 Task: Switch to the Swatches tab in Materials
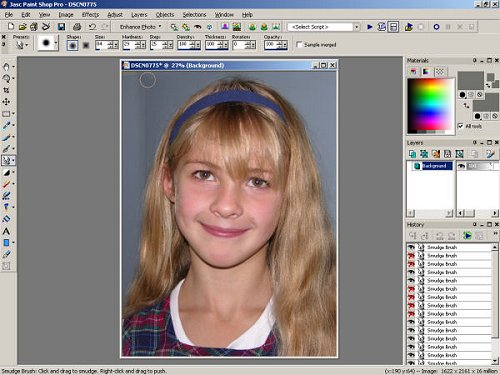[440, 72]
